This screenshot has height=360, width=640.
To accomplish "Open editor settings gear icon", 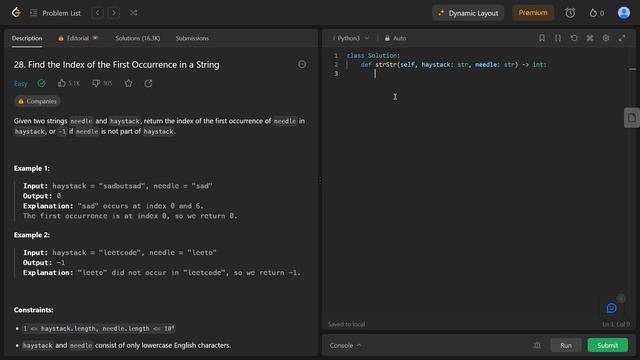I will click(x=606, y=38).
